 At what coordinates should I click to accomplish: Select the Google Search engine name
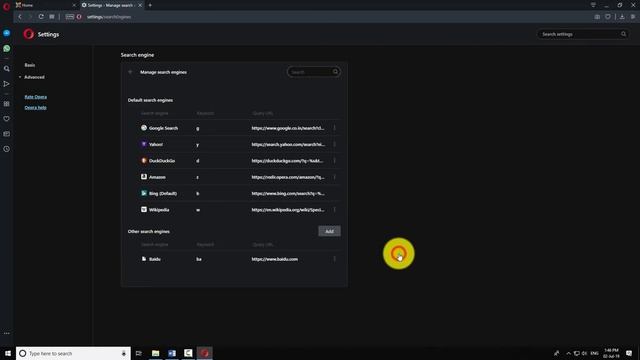[163, 128]
